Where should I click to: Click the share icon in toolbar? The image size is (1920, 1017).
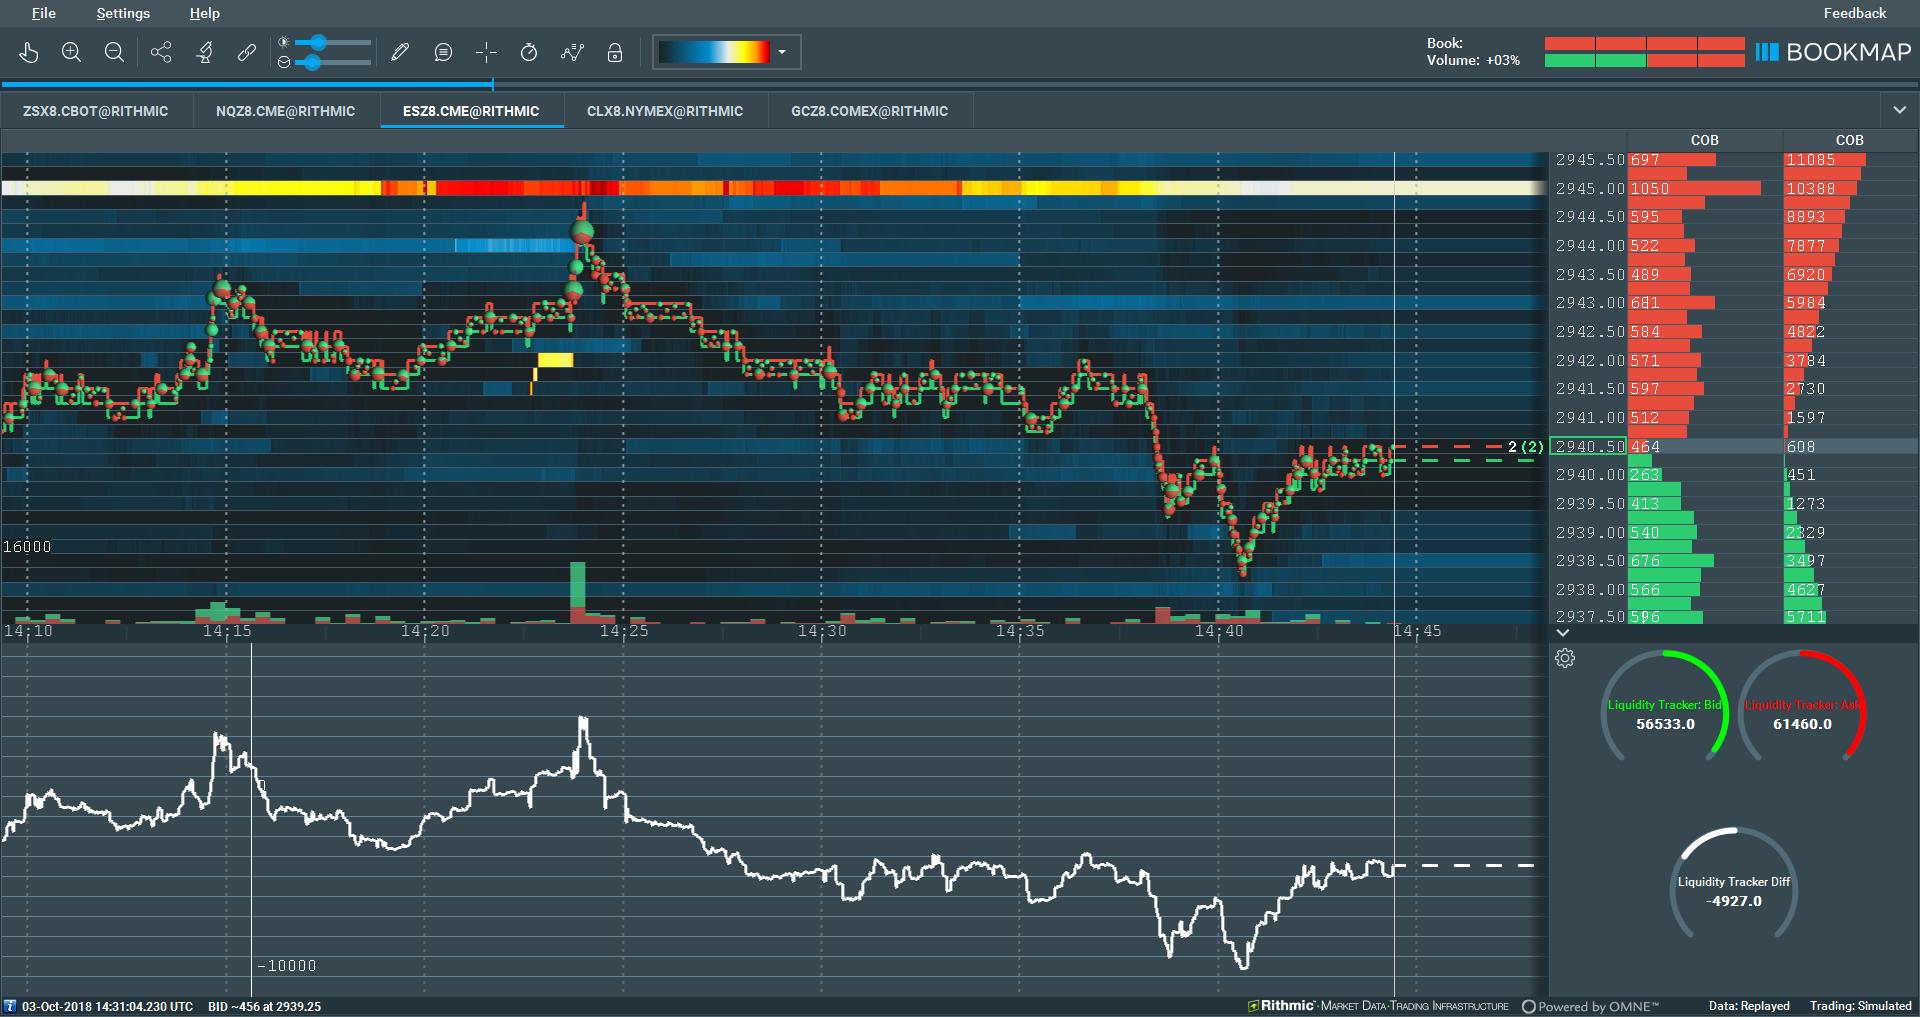161,53
